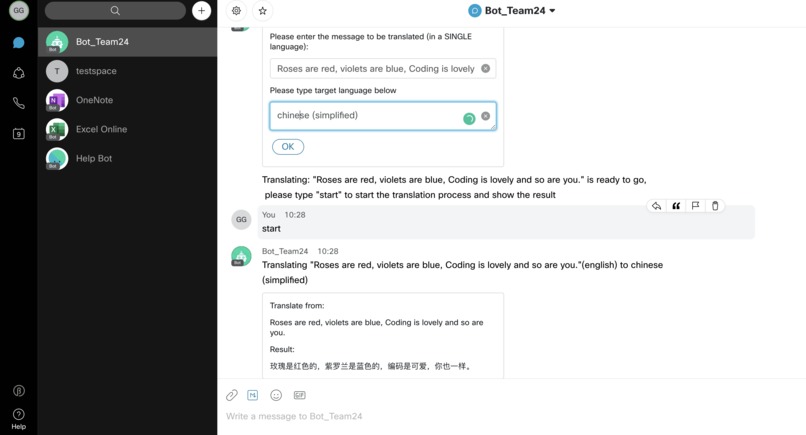This screenshot has height=435, width=806.
Task: Click the Bot_Team24 icon in header
Action: click(x=474, y=10)
